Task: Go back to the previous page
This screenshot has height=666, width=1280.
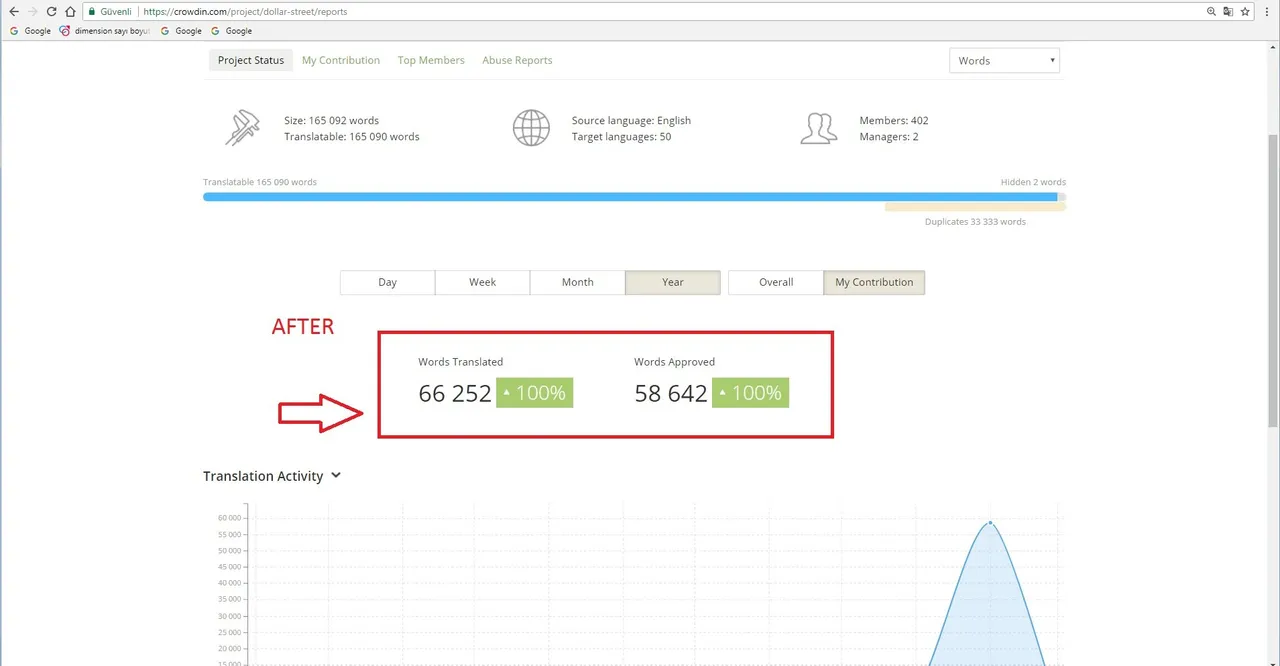Action: click(13, 12)
